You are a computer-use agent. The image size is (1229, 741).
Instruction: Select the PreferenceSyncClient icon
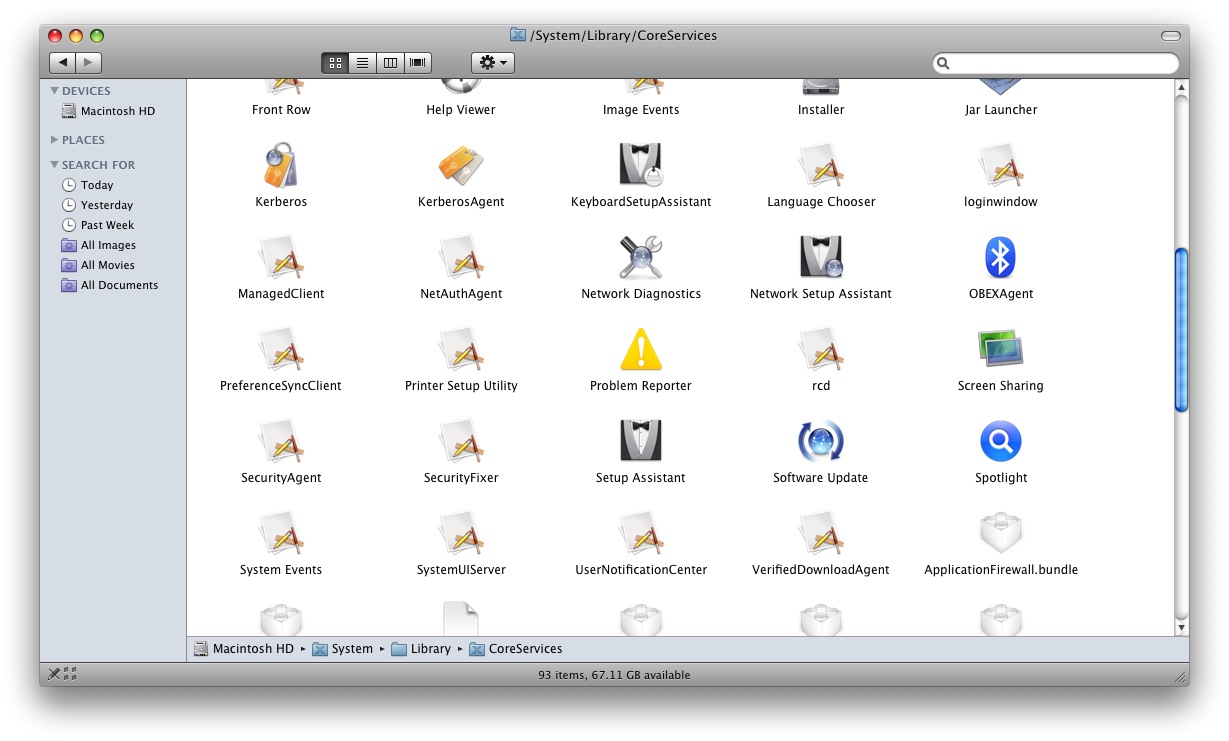(x=281, y=349)
